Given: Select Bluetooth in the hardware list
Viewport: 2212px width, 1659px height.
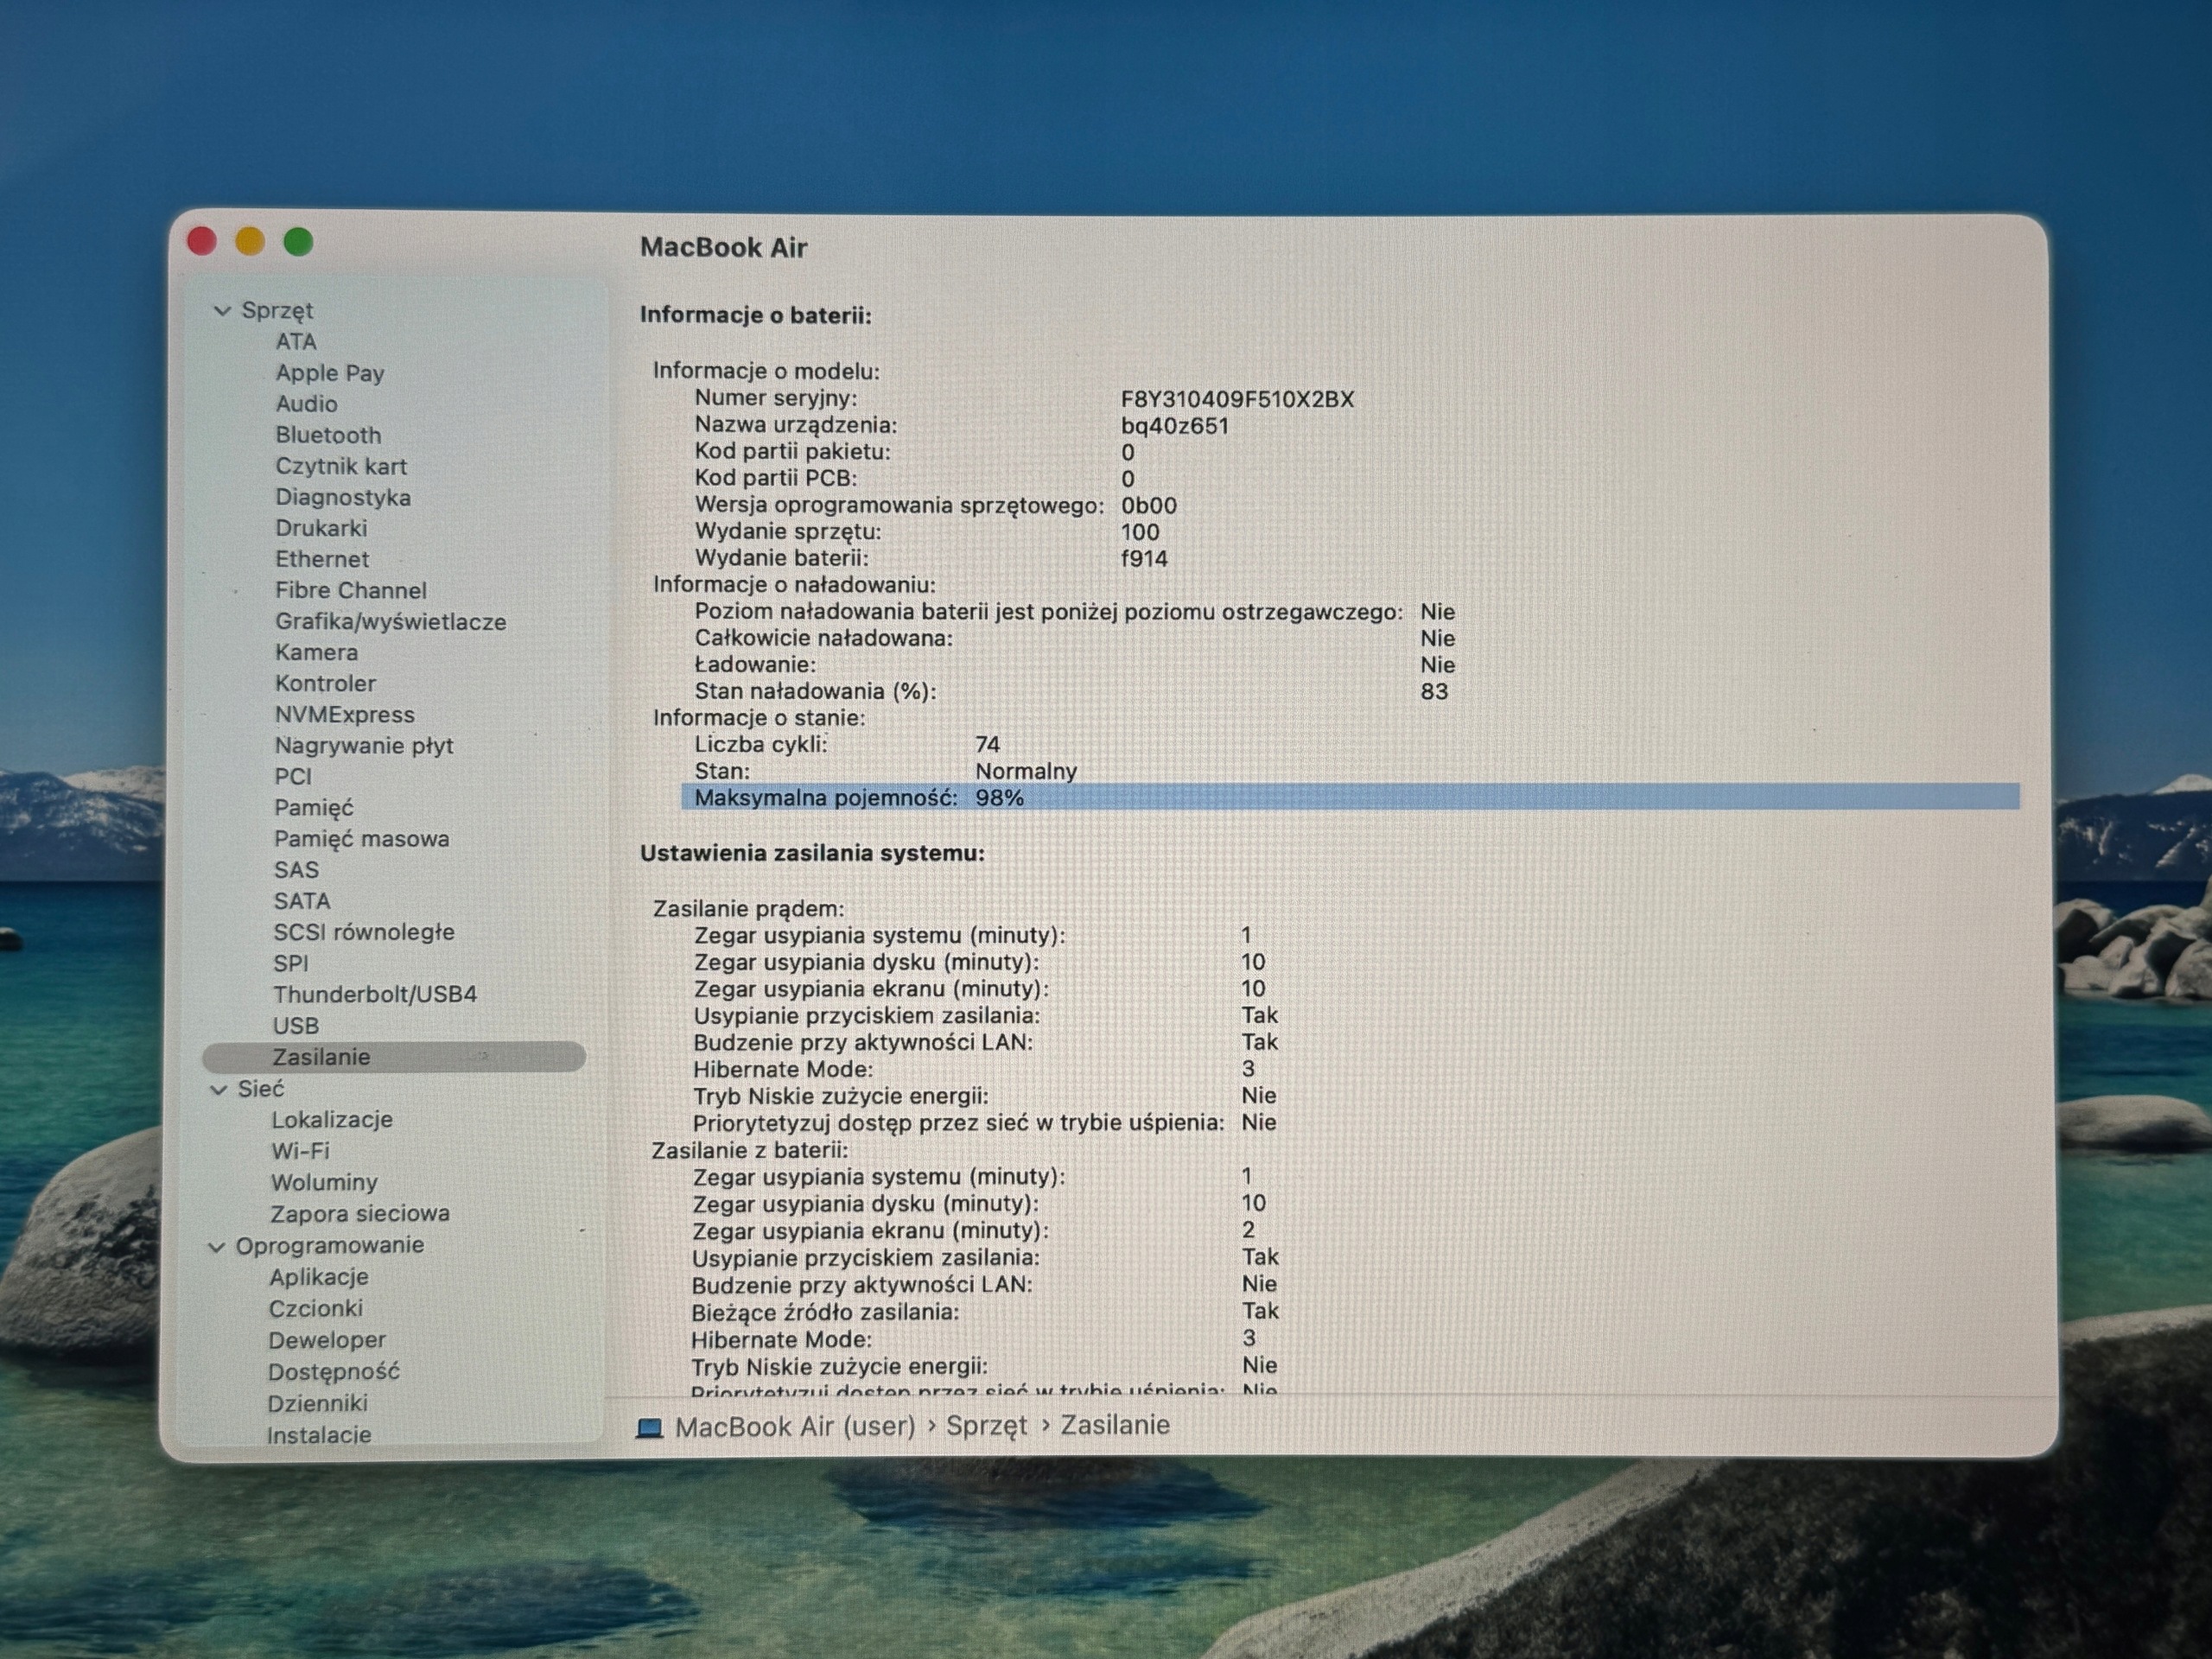Looking at the screenshot, I should pos(328,435).
